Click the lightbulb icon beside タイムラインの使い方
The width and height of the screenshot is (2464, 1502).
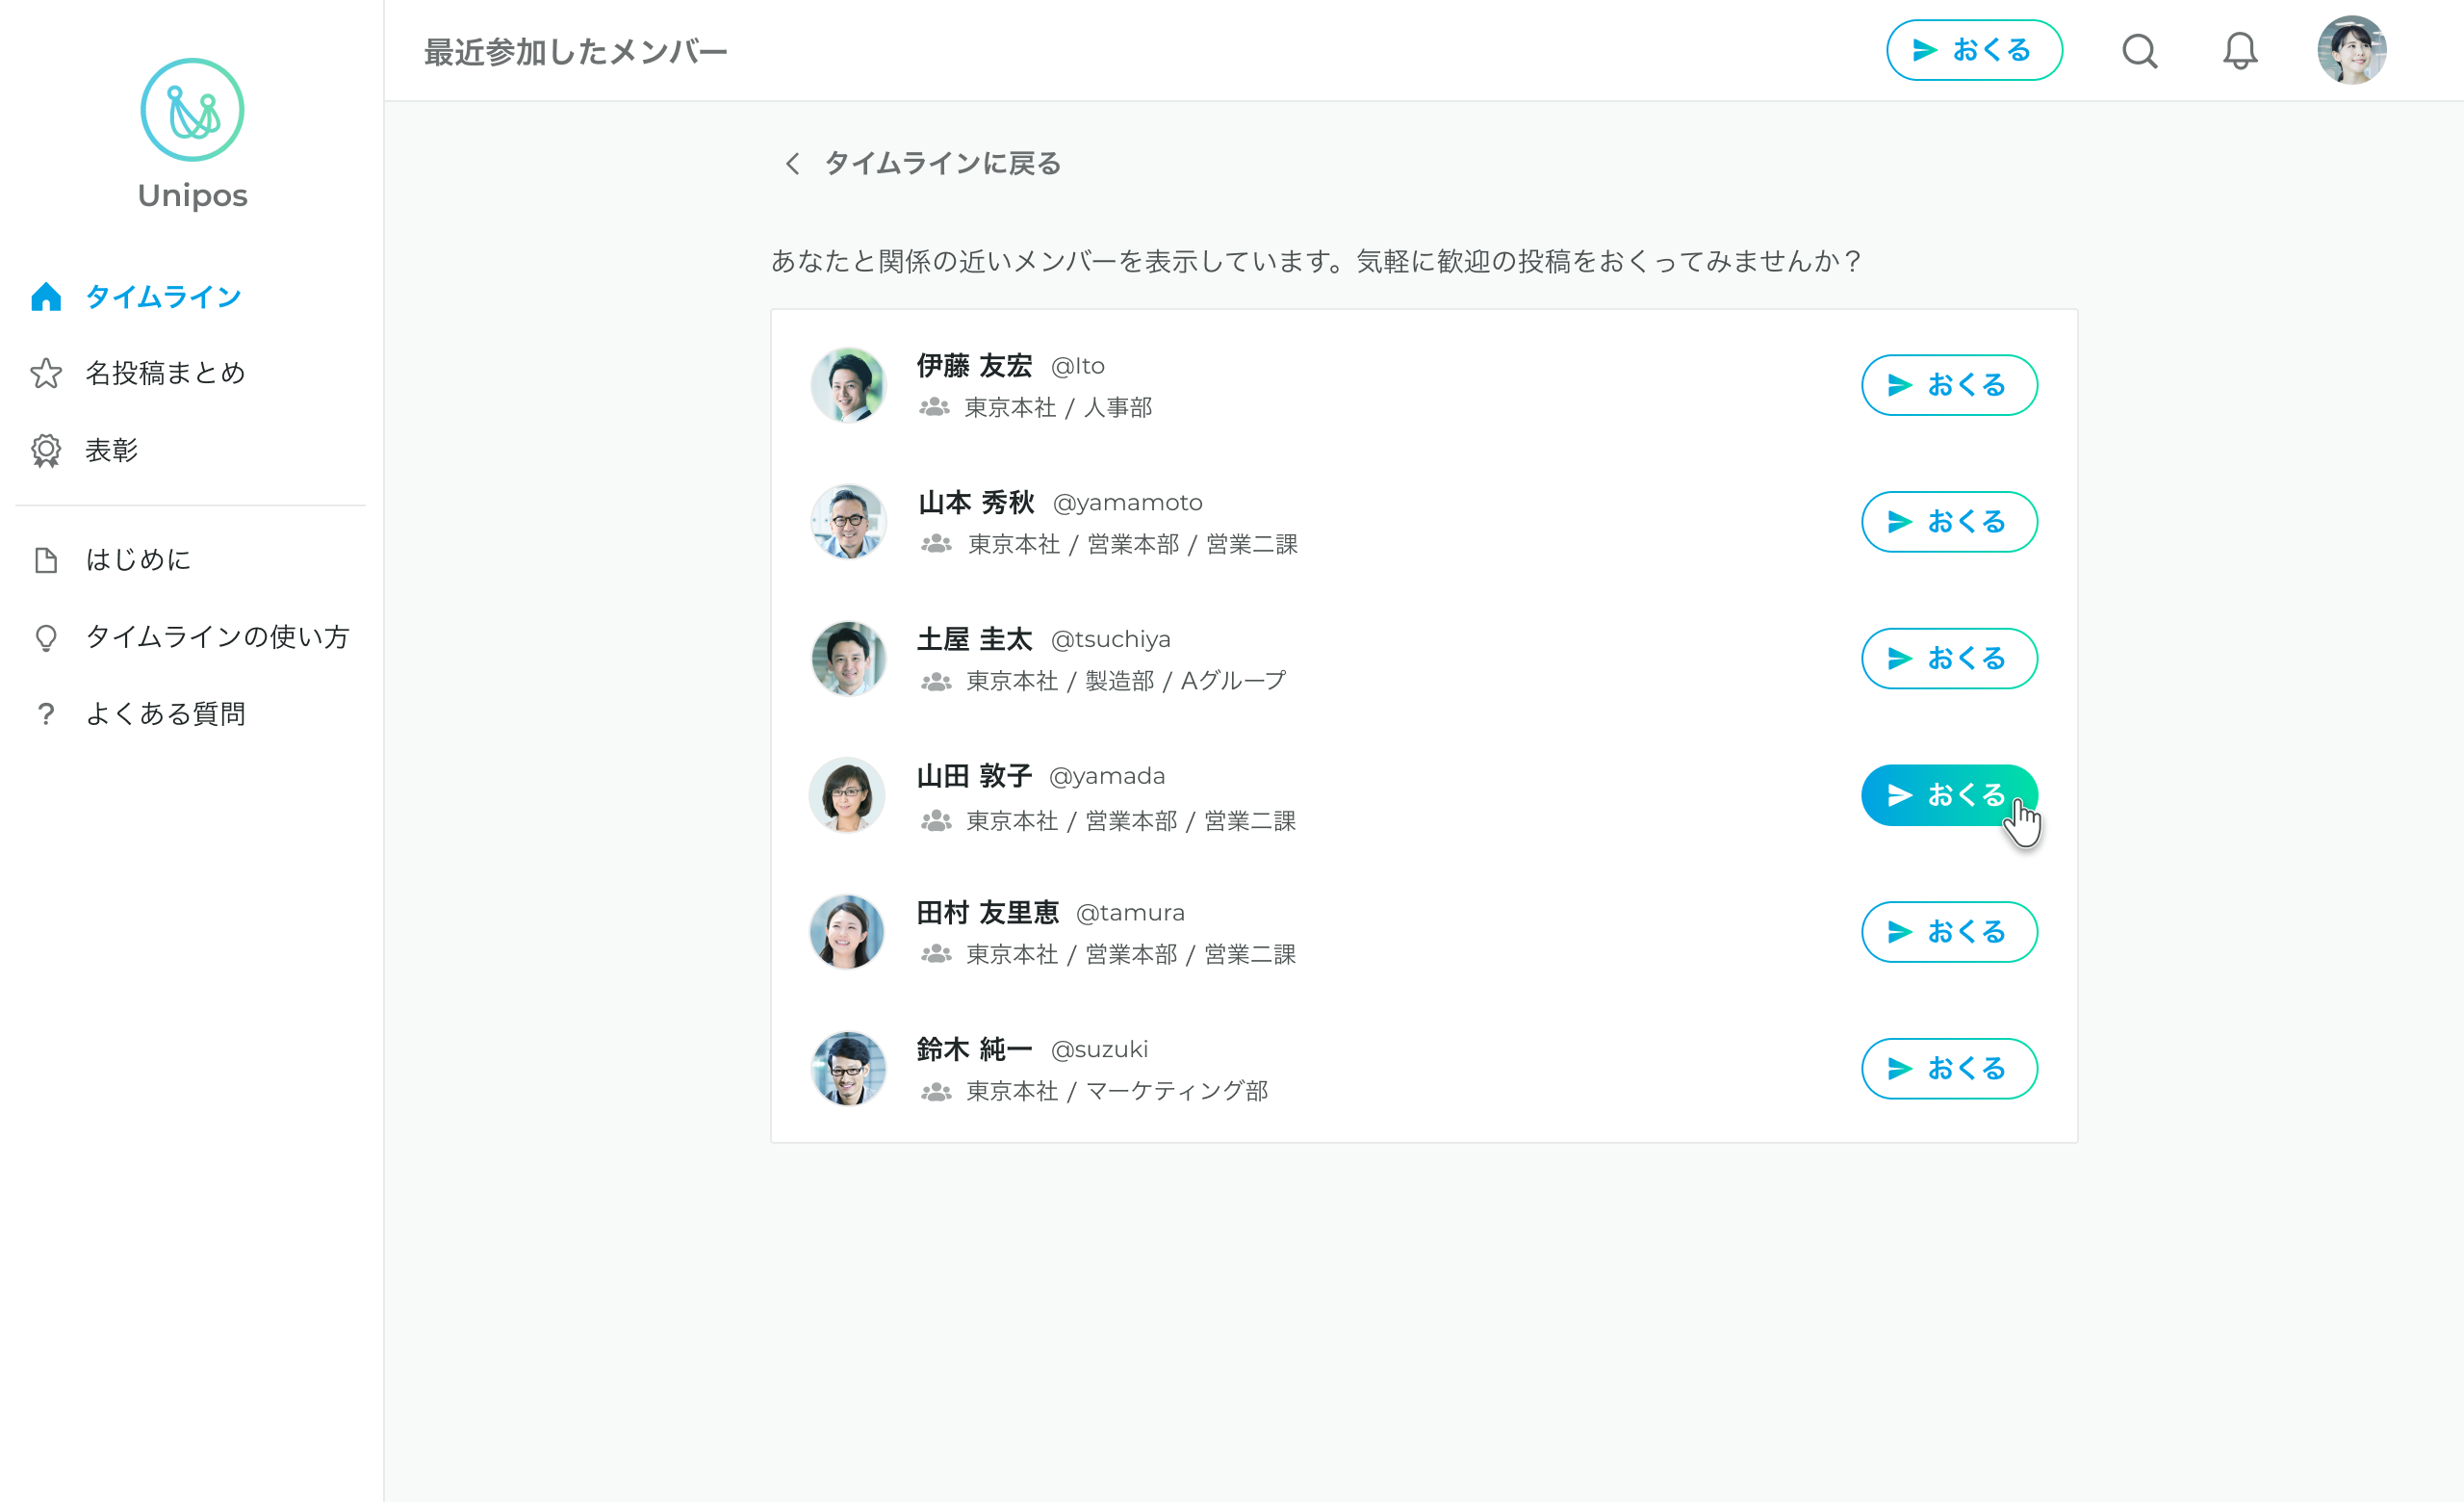point(46,638)
